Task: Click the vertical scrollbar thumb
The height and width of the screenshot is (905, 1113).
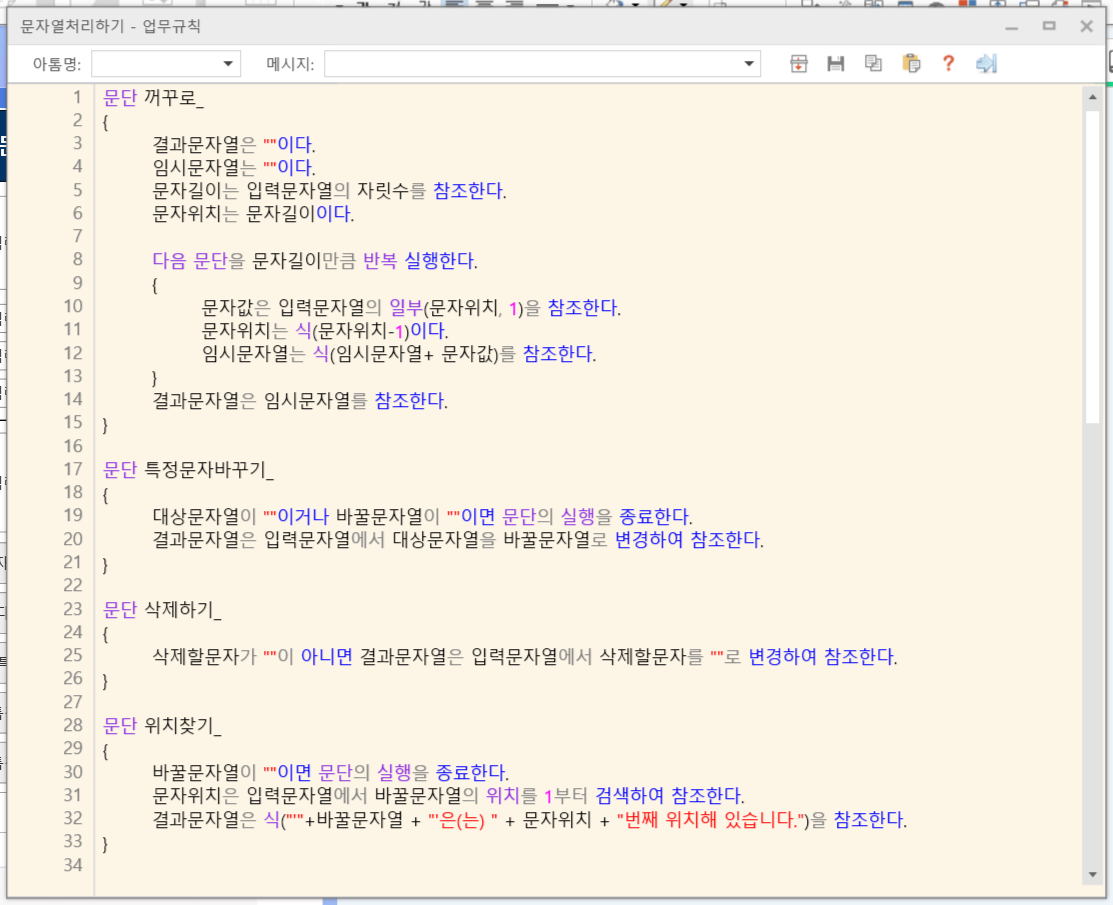Action: 1092,266
